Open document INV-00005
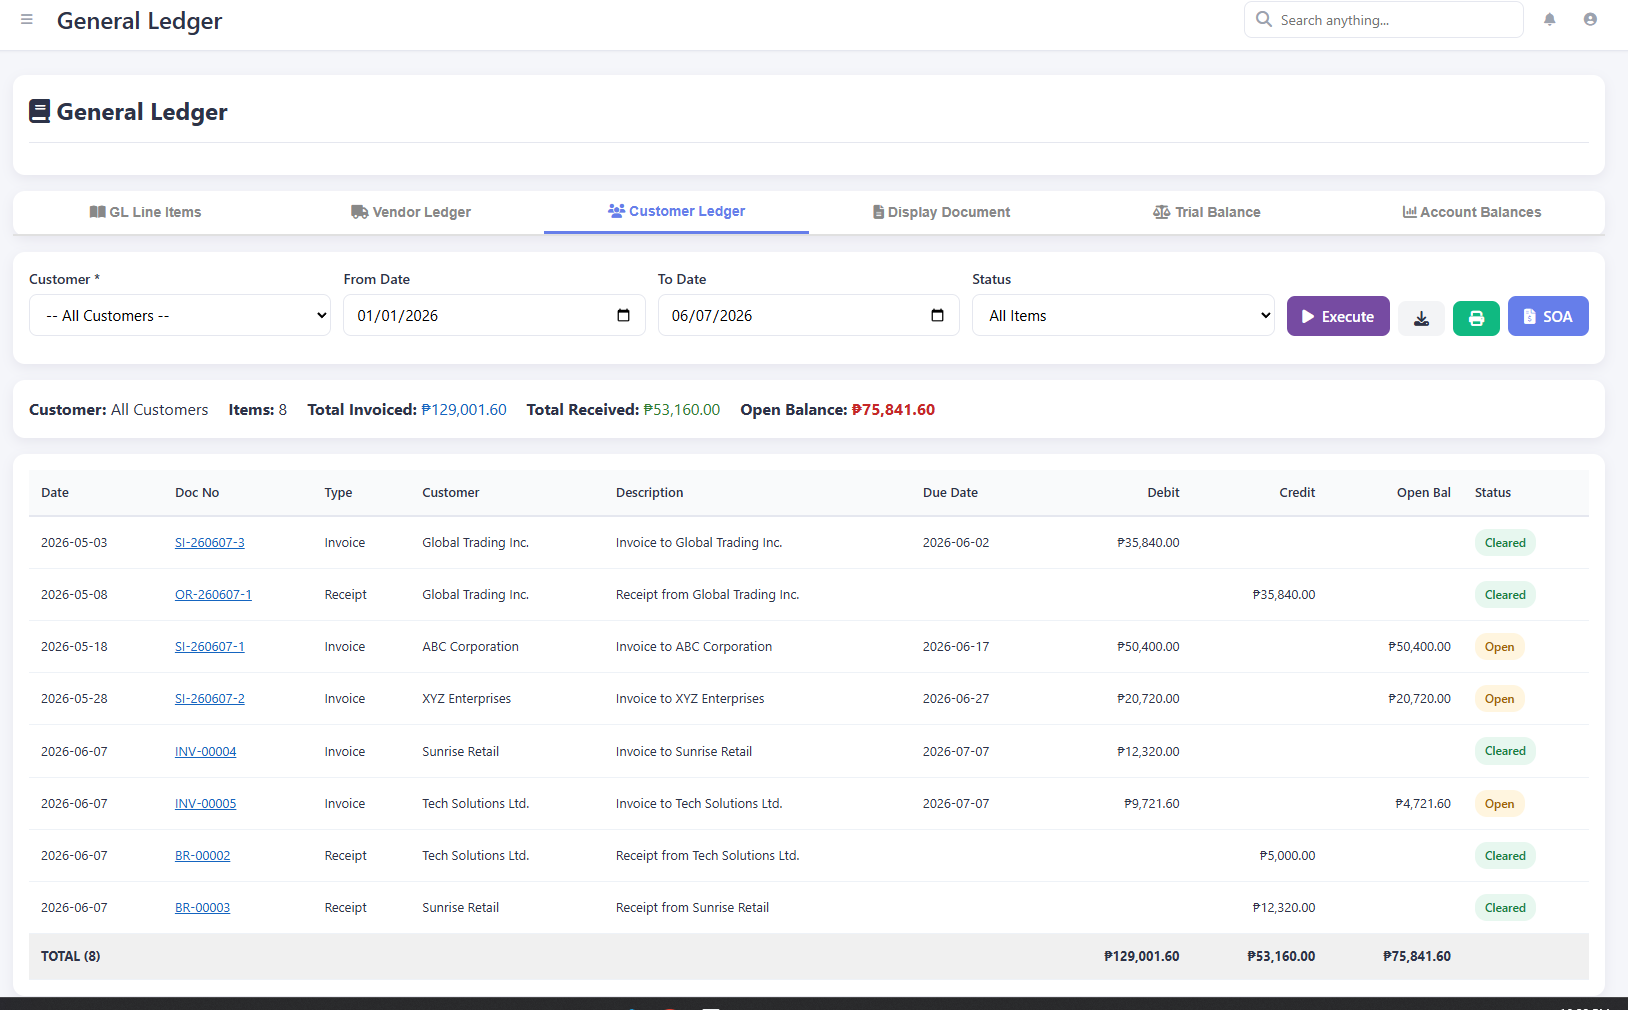Viewport: 1628px width, 1010px height. pyautogui.click(x=206, y=804)
